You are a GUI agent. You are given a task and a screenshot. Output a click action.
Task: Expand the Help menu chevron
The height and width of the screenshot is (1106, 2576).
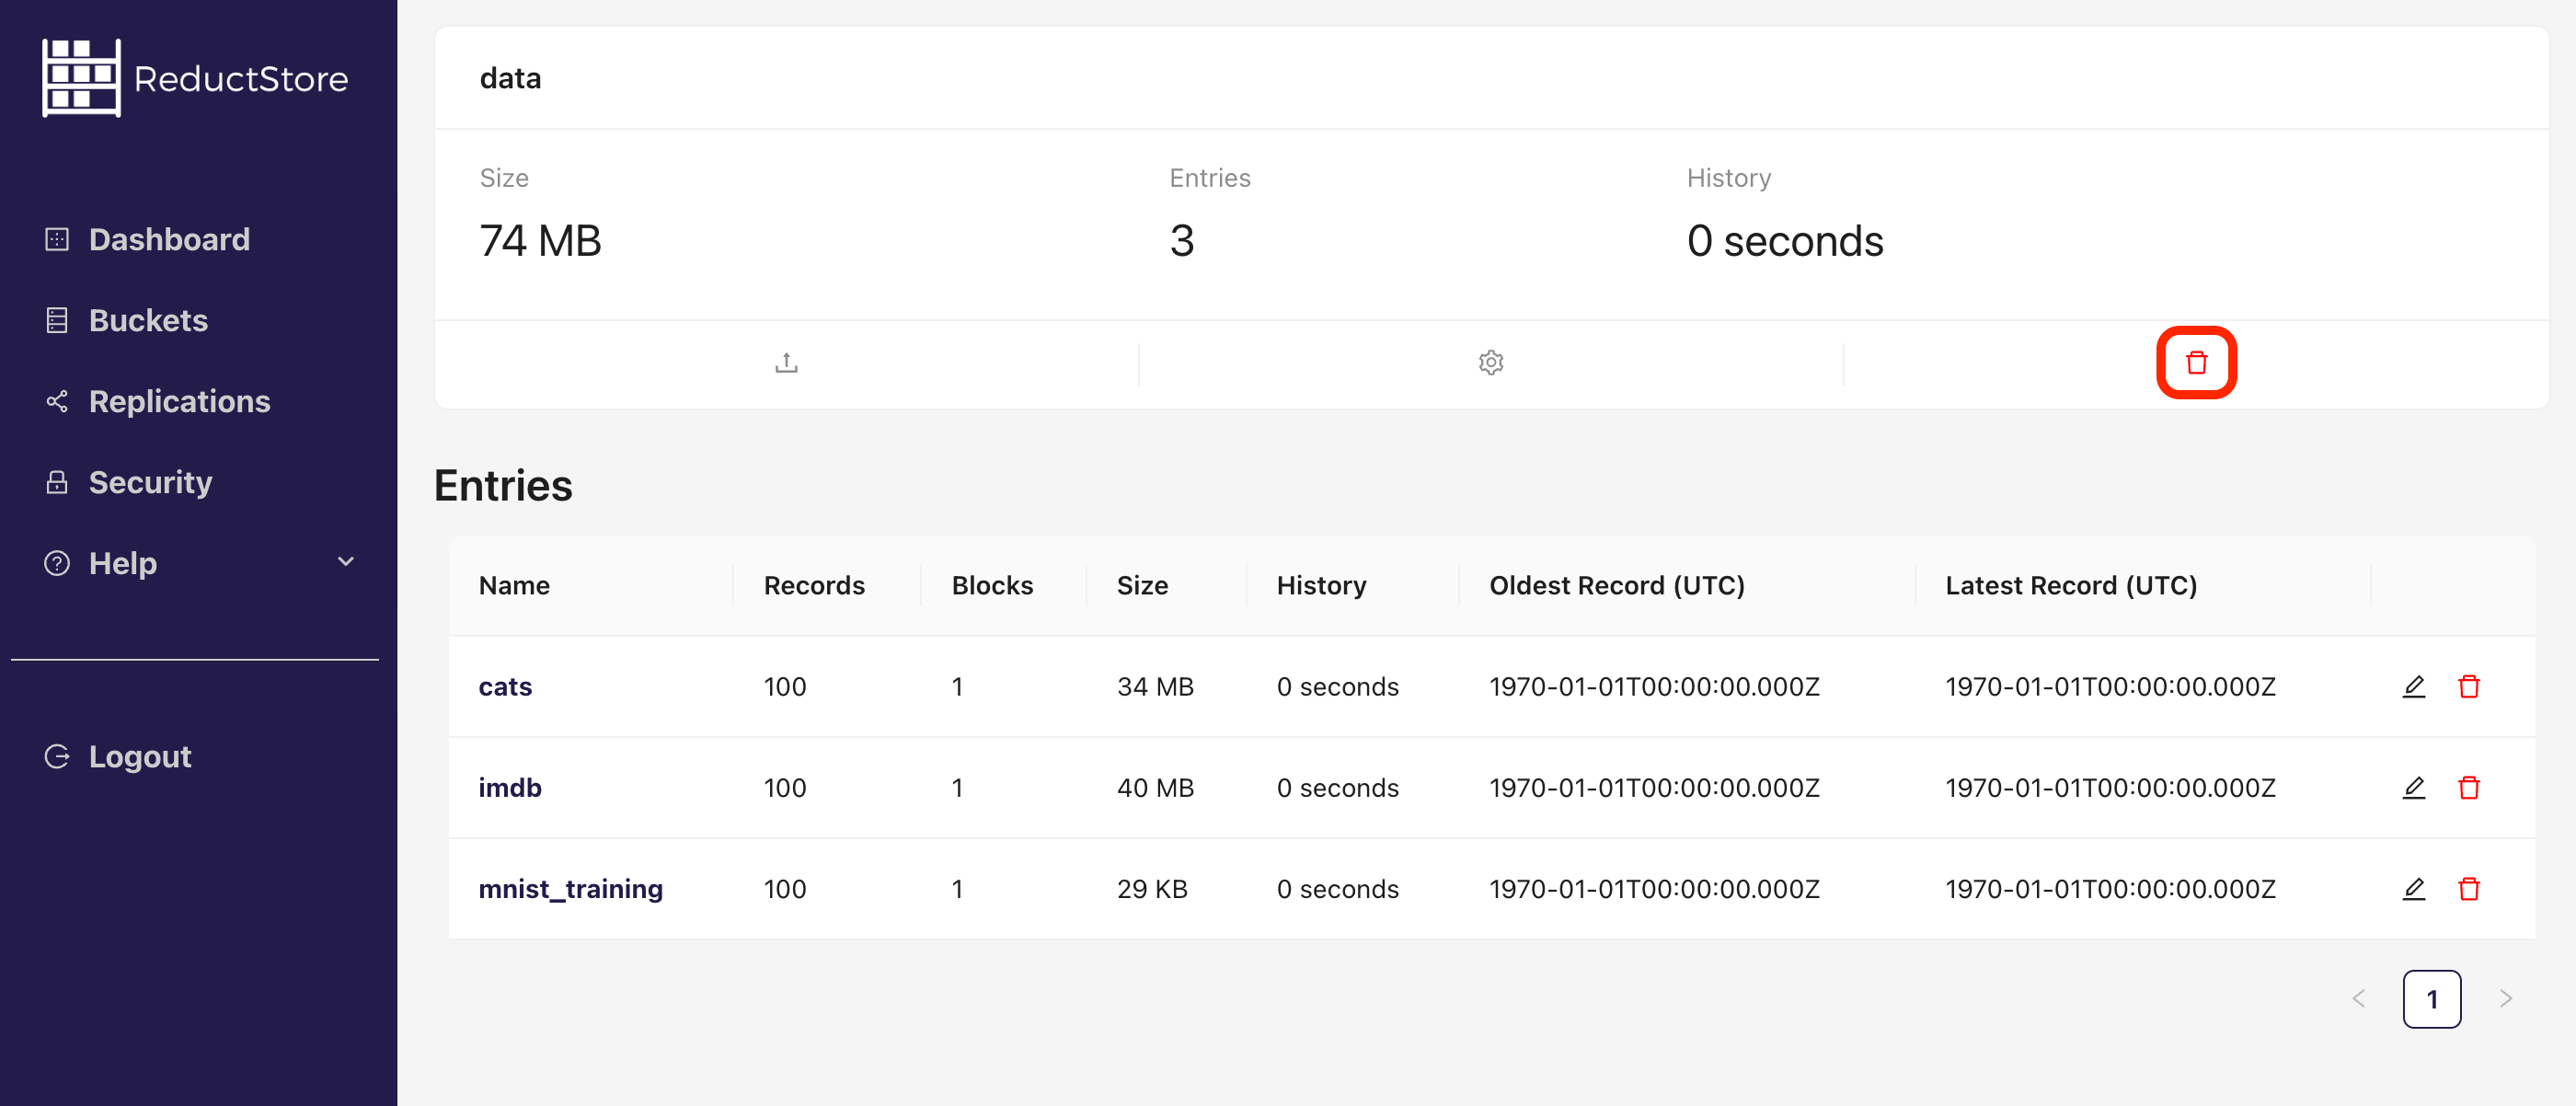346,562
